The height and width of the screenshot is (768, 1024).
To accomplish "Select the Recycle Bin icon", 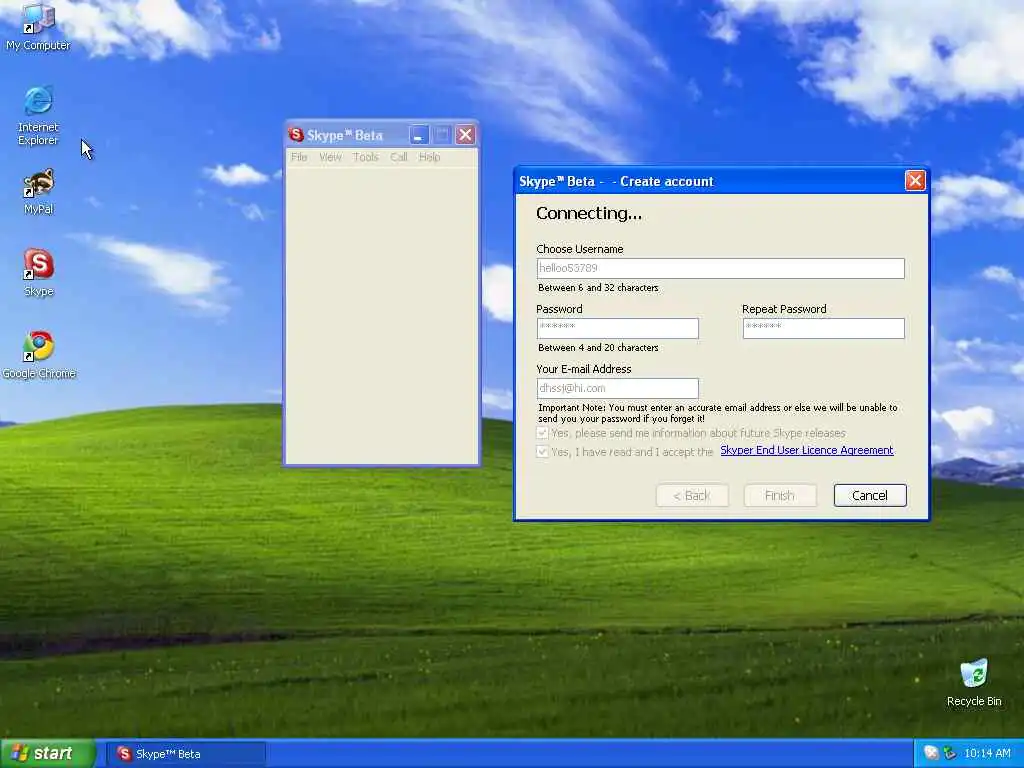I will coord(974,682).
